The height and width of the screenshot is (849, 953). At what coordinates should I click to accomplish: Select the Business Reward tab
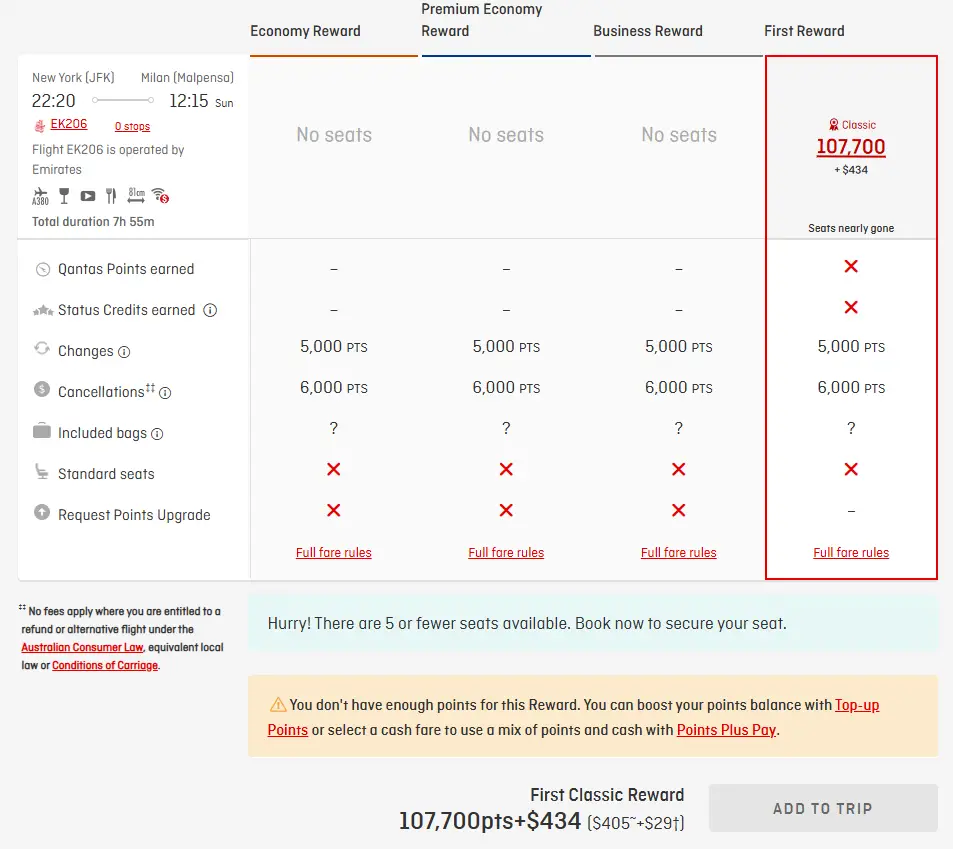click(648, 31)
